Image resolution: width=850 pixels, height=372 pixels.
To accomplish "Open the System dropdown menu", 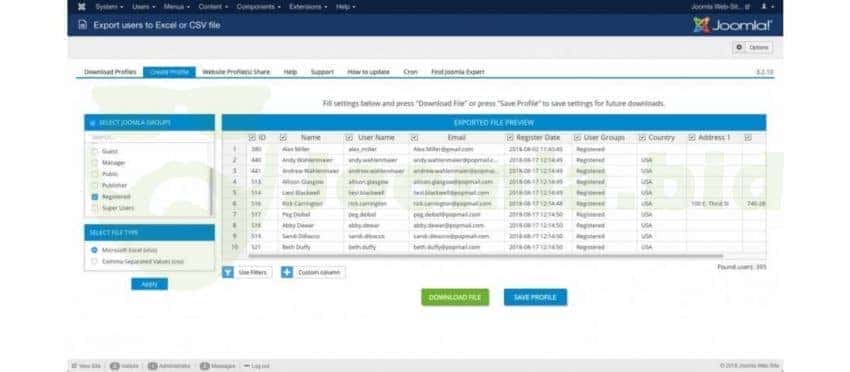I will pos(109,7).
